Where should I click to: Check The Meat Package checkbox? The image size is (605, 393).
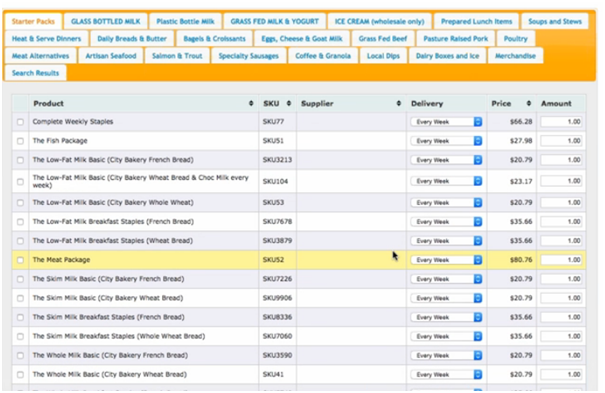coord(20,260)
